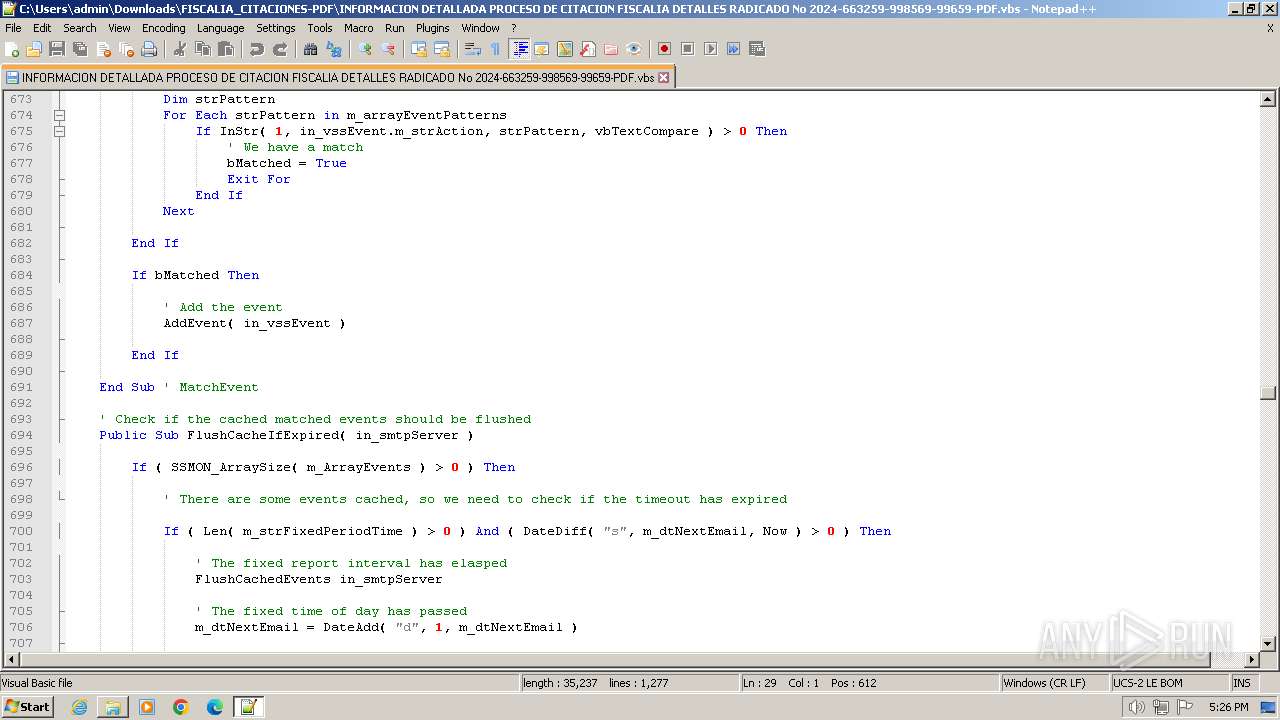Click the volume speaker icon in system tray
This screenshot has height=720, width=1280.
tap(1137, 707)
